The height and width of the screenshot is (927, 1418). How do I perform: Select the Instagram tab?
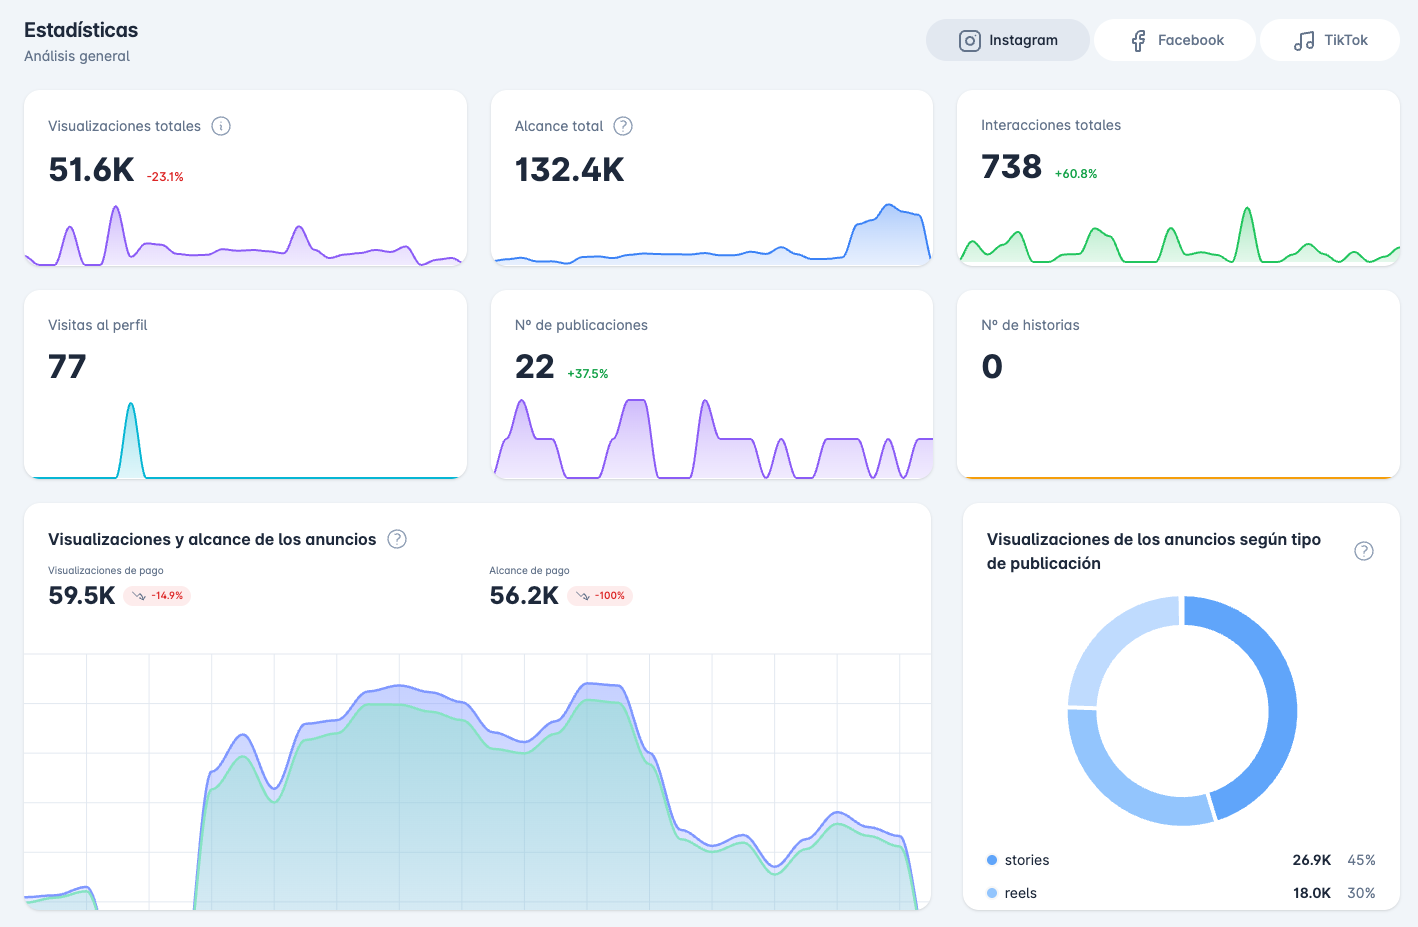(1007, 41)
